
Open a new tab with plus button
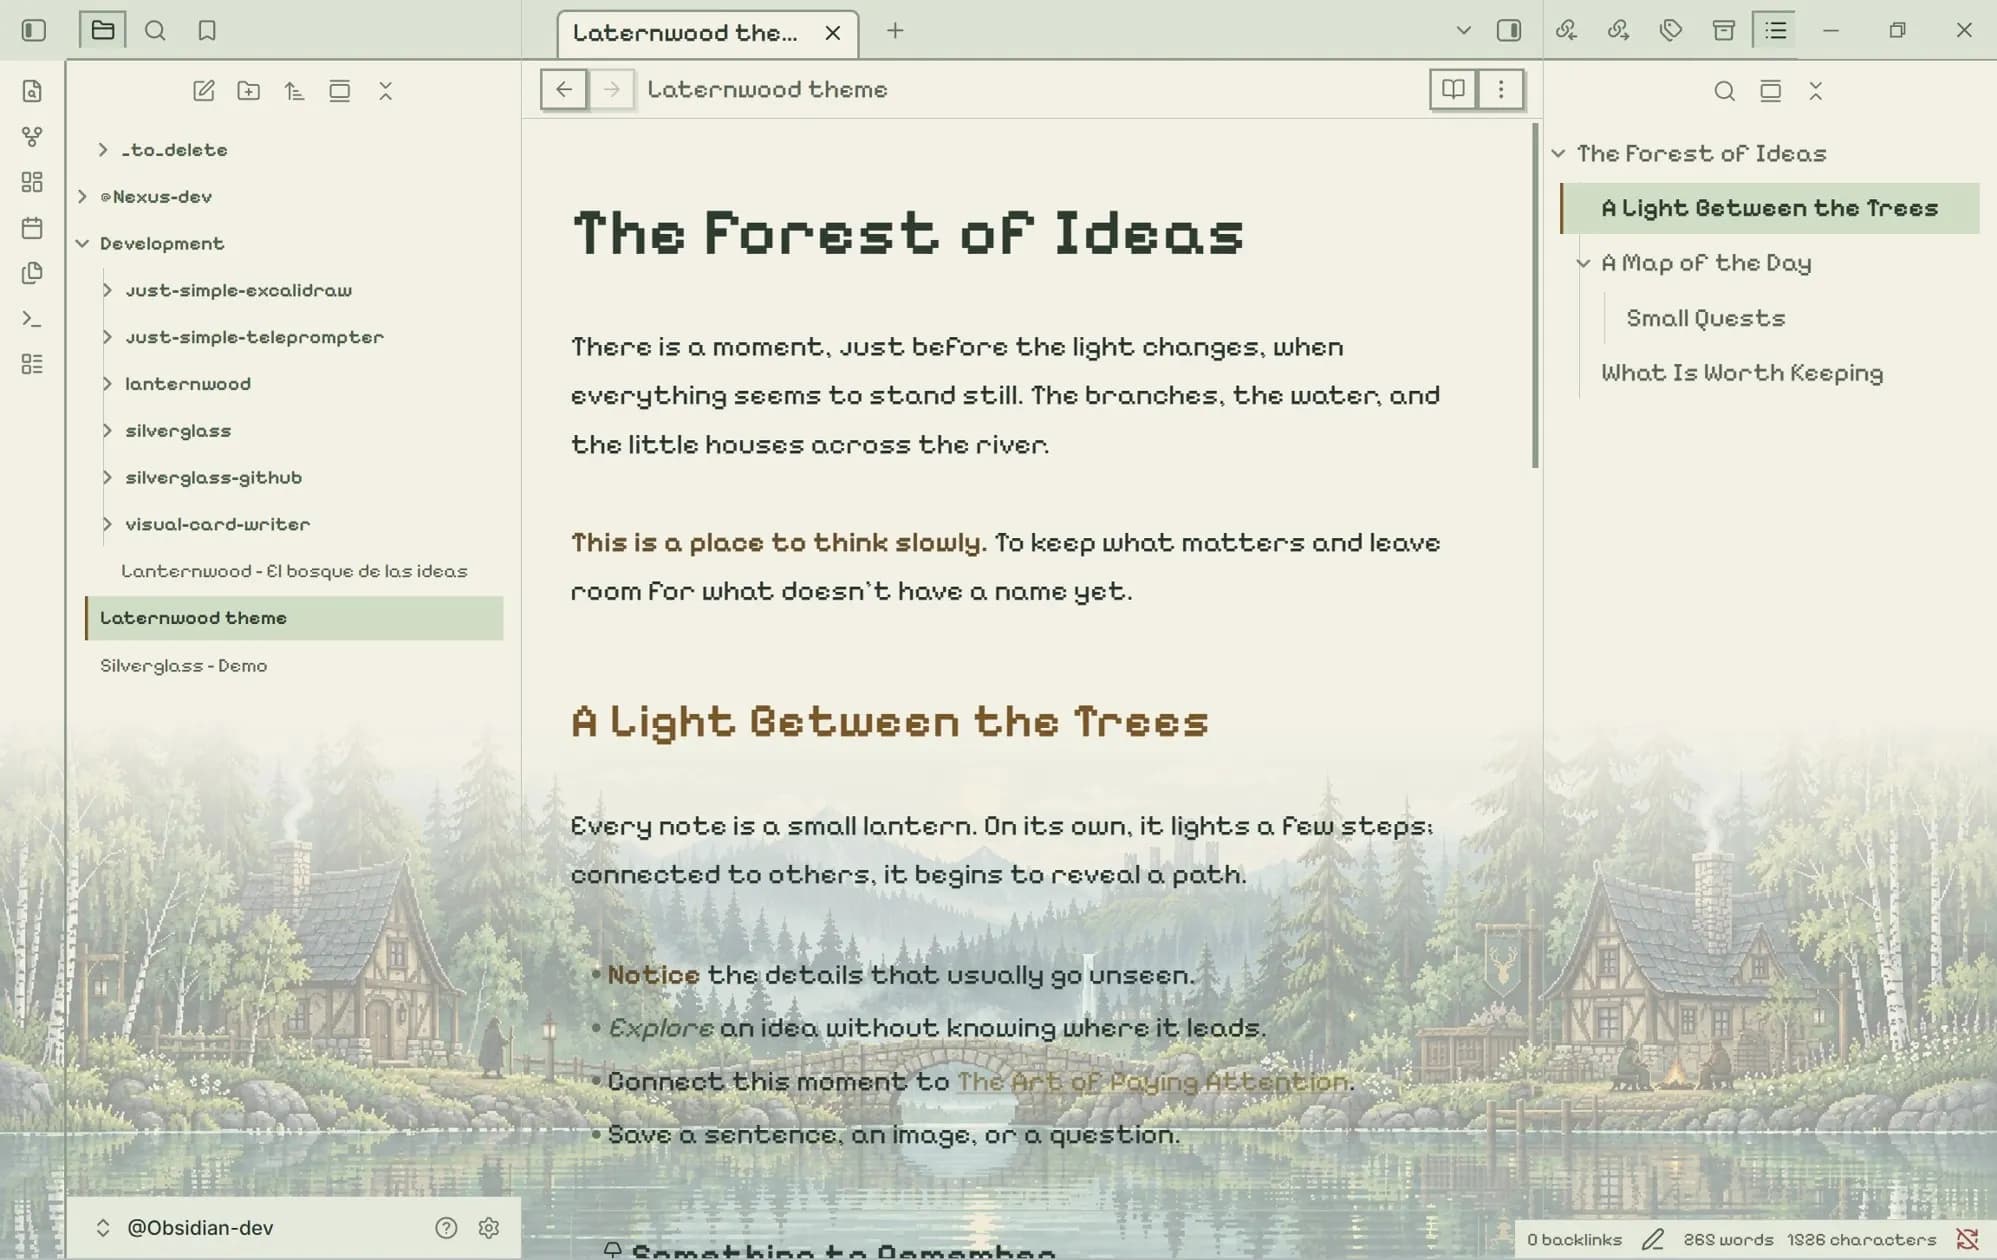coord(895,31)
